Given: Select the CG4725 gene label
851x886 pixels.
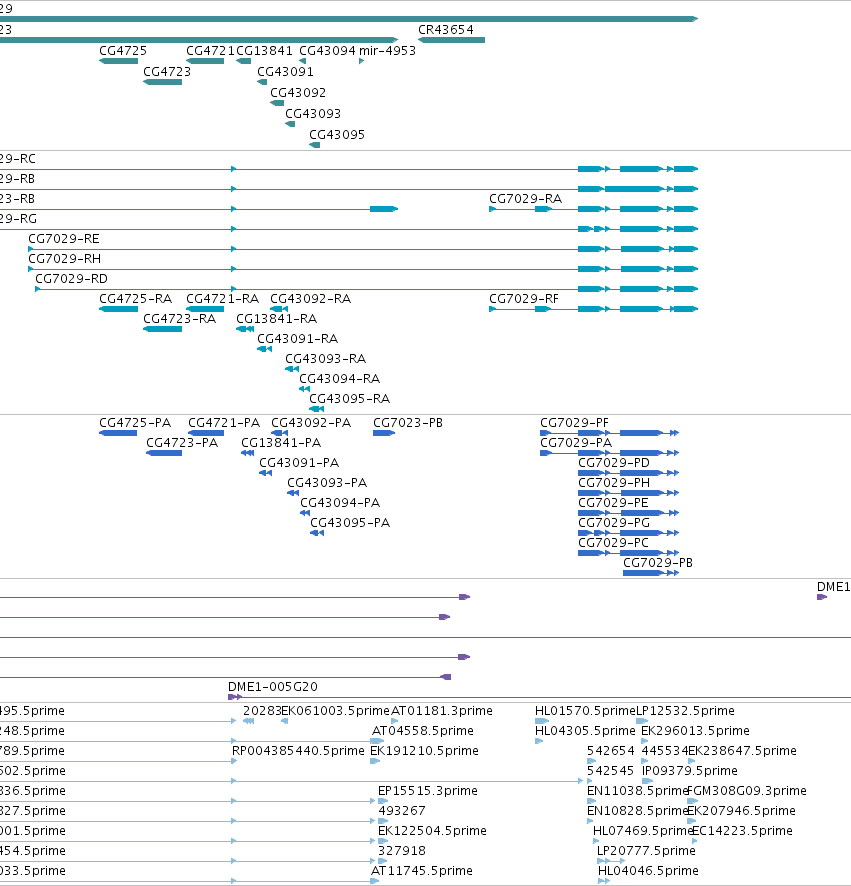Looking at the screenshot, I should [123, 51].
